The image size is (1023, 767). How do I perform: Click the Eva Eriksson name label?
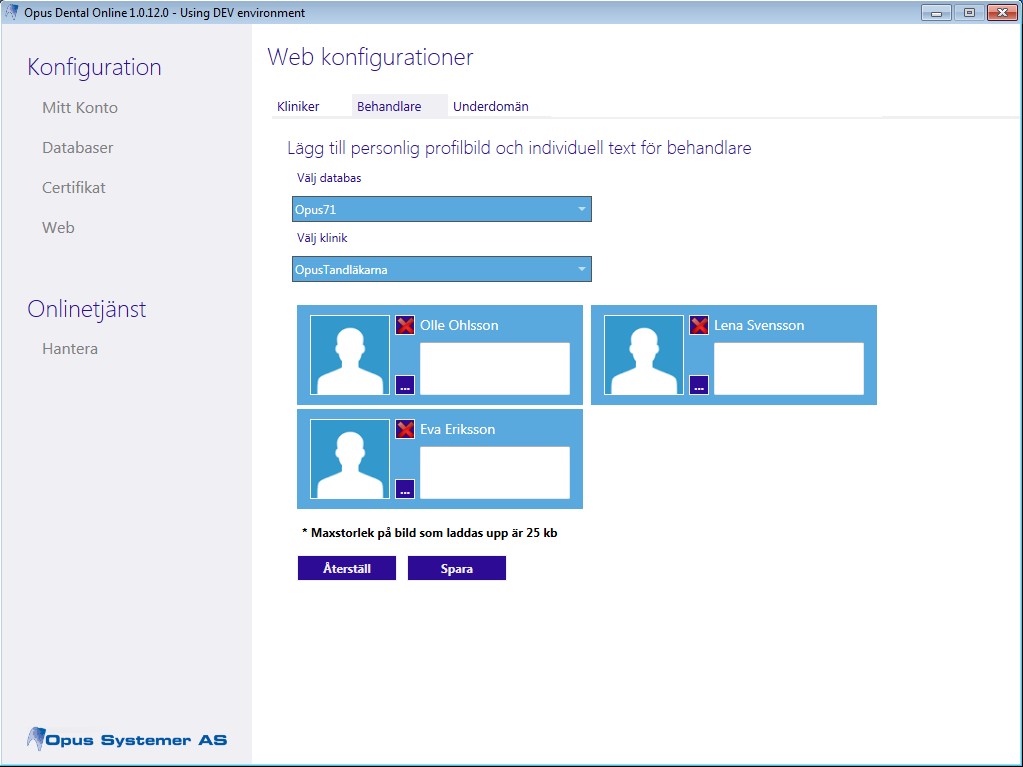[457, 430]
